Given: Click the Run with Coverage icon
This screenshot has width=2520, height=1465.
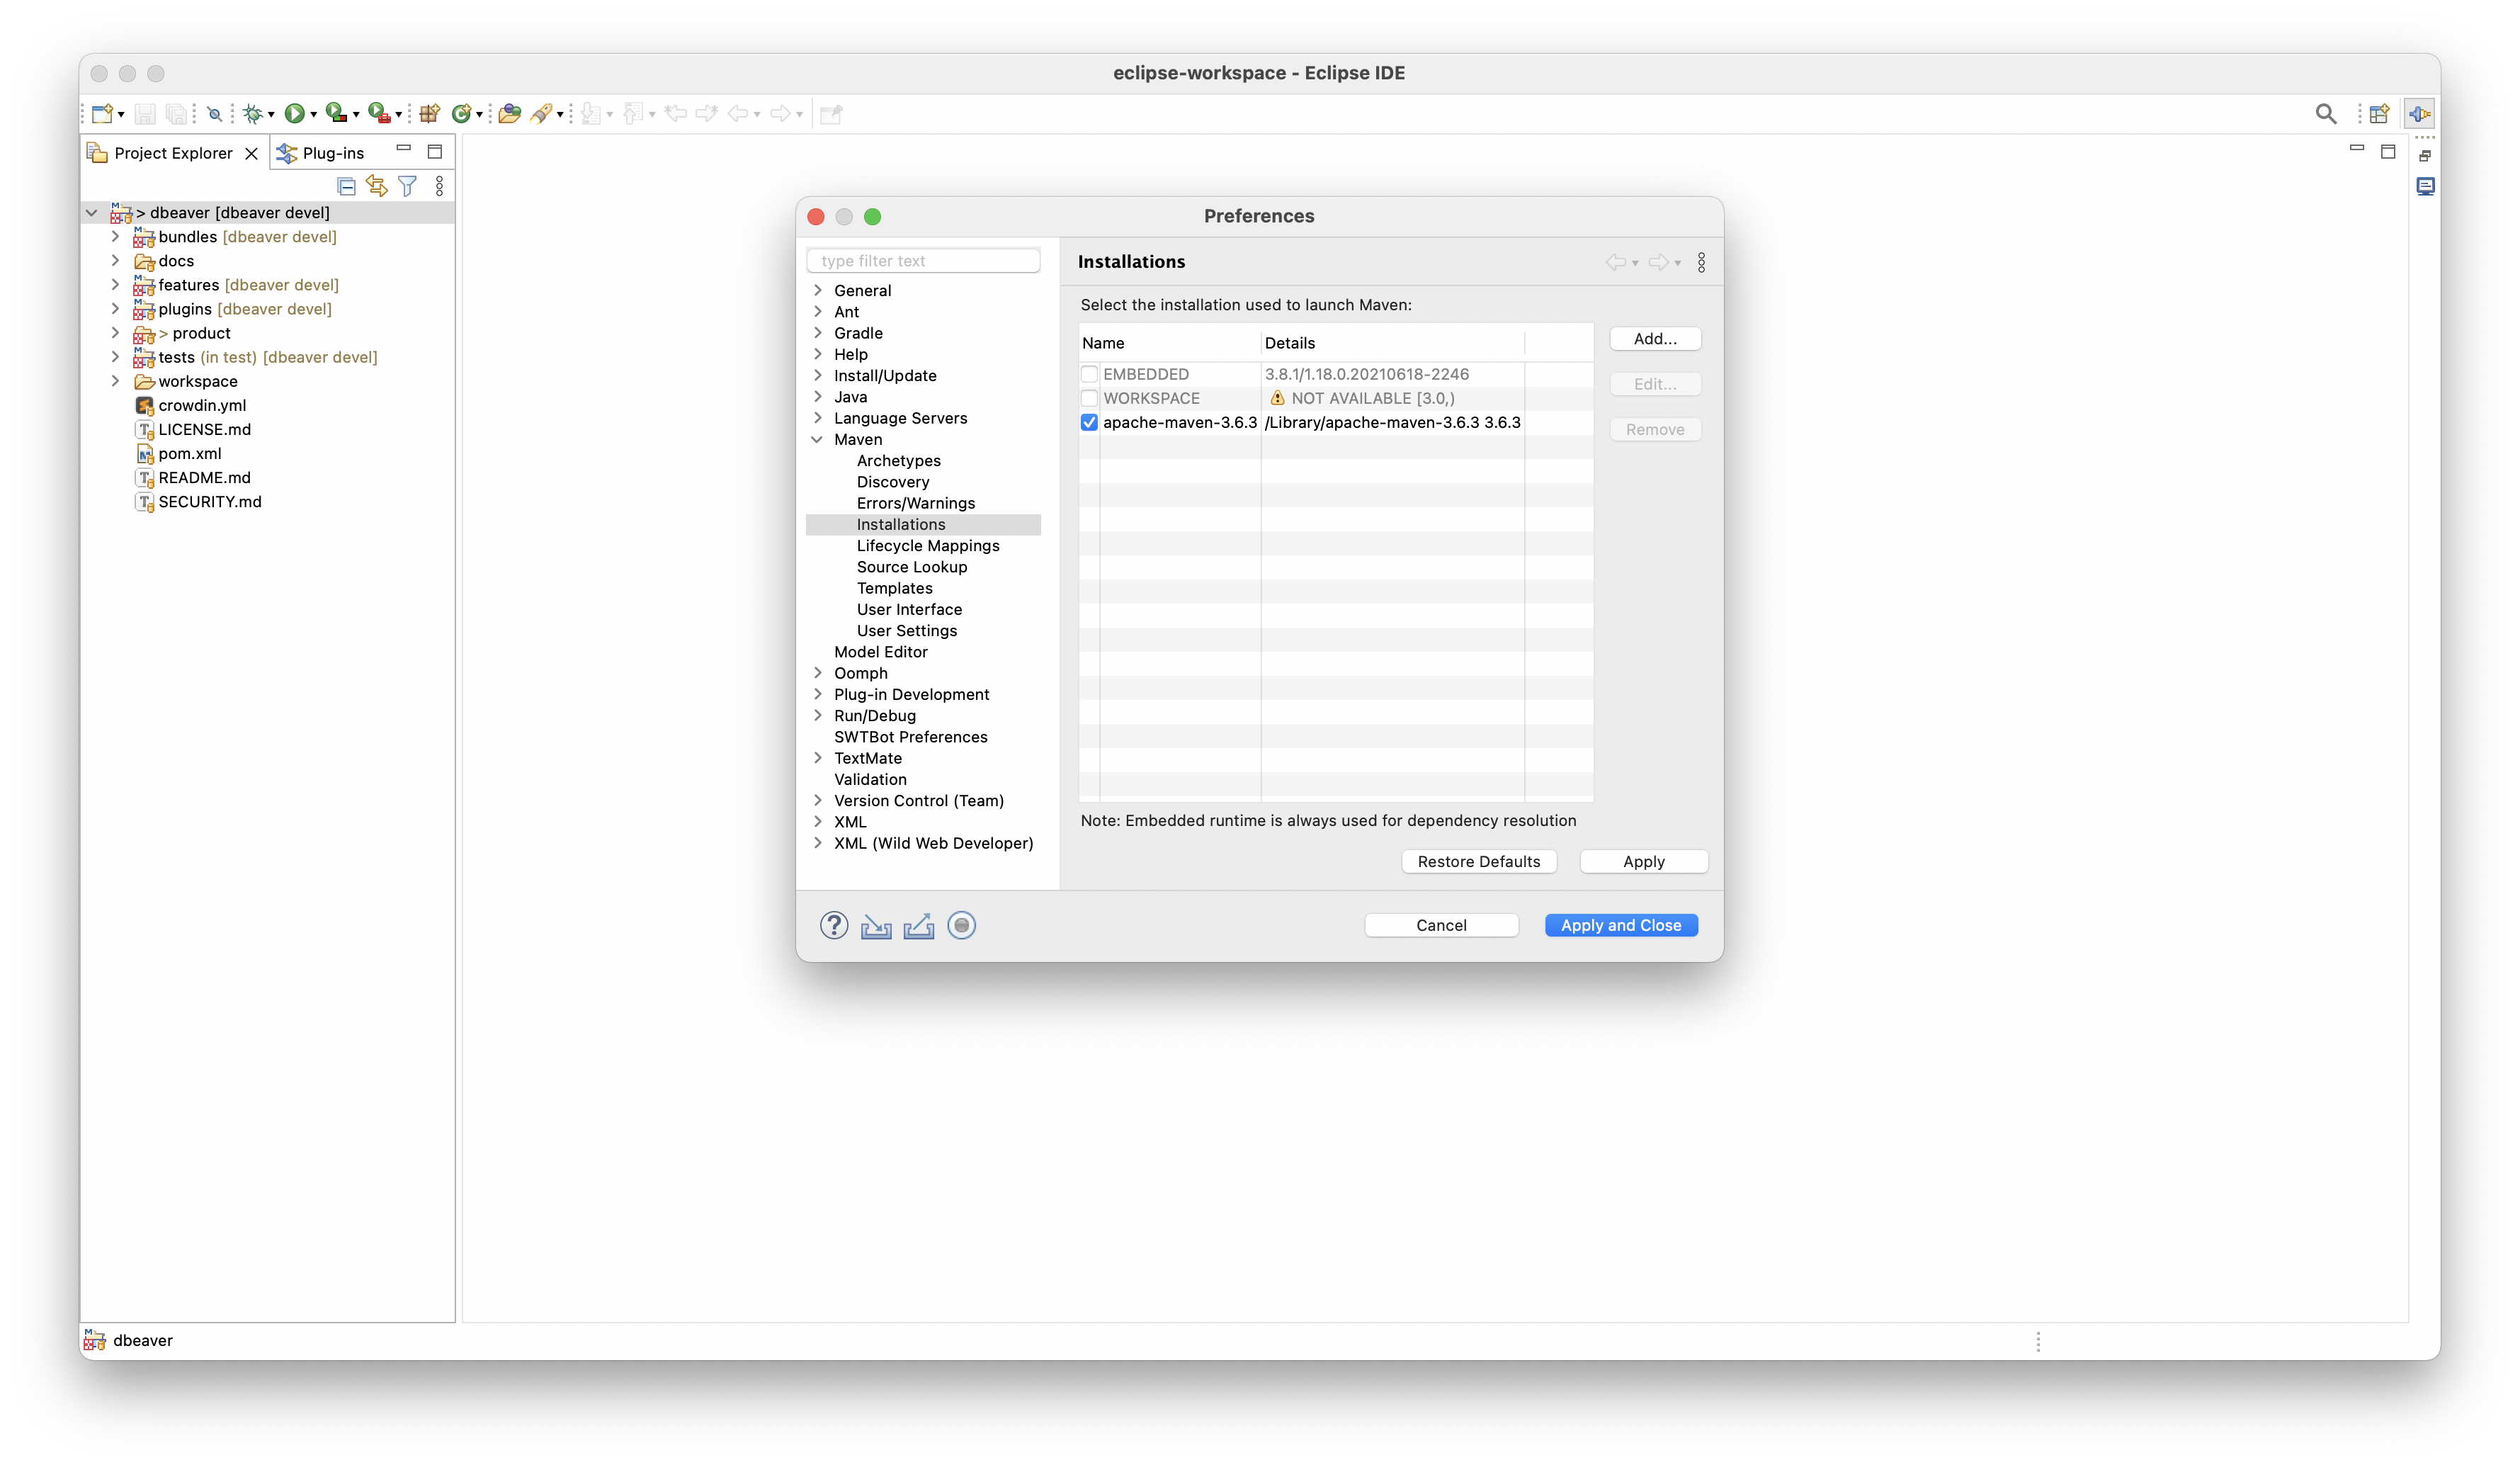Looking at the screenshot, I should coord(336,113).
